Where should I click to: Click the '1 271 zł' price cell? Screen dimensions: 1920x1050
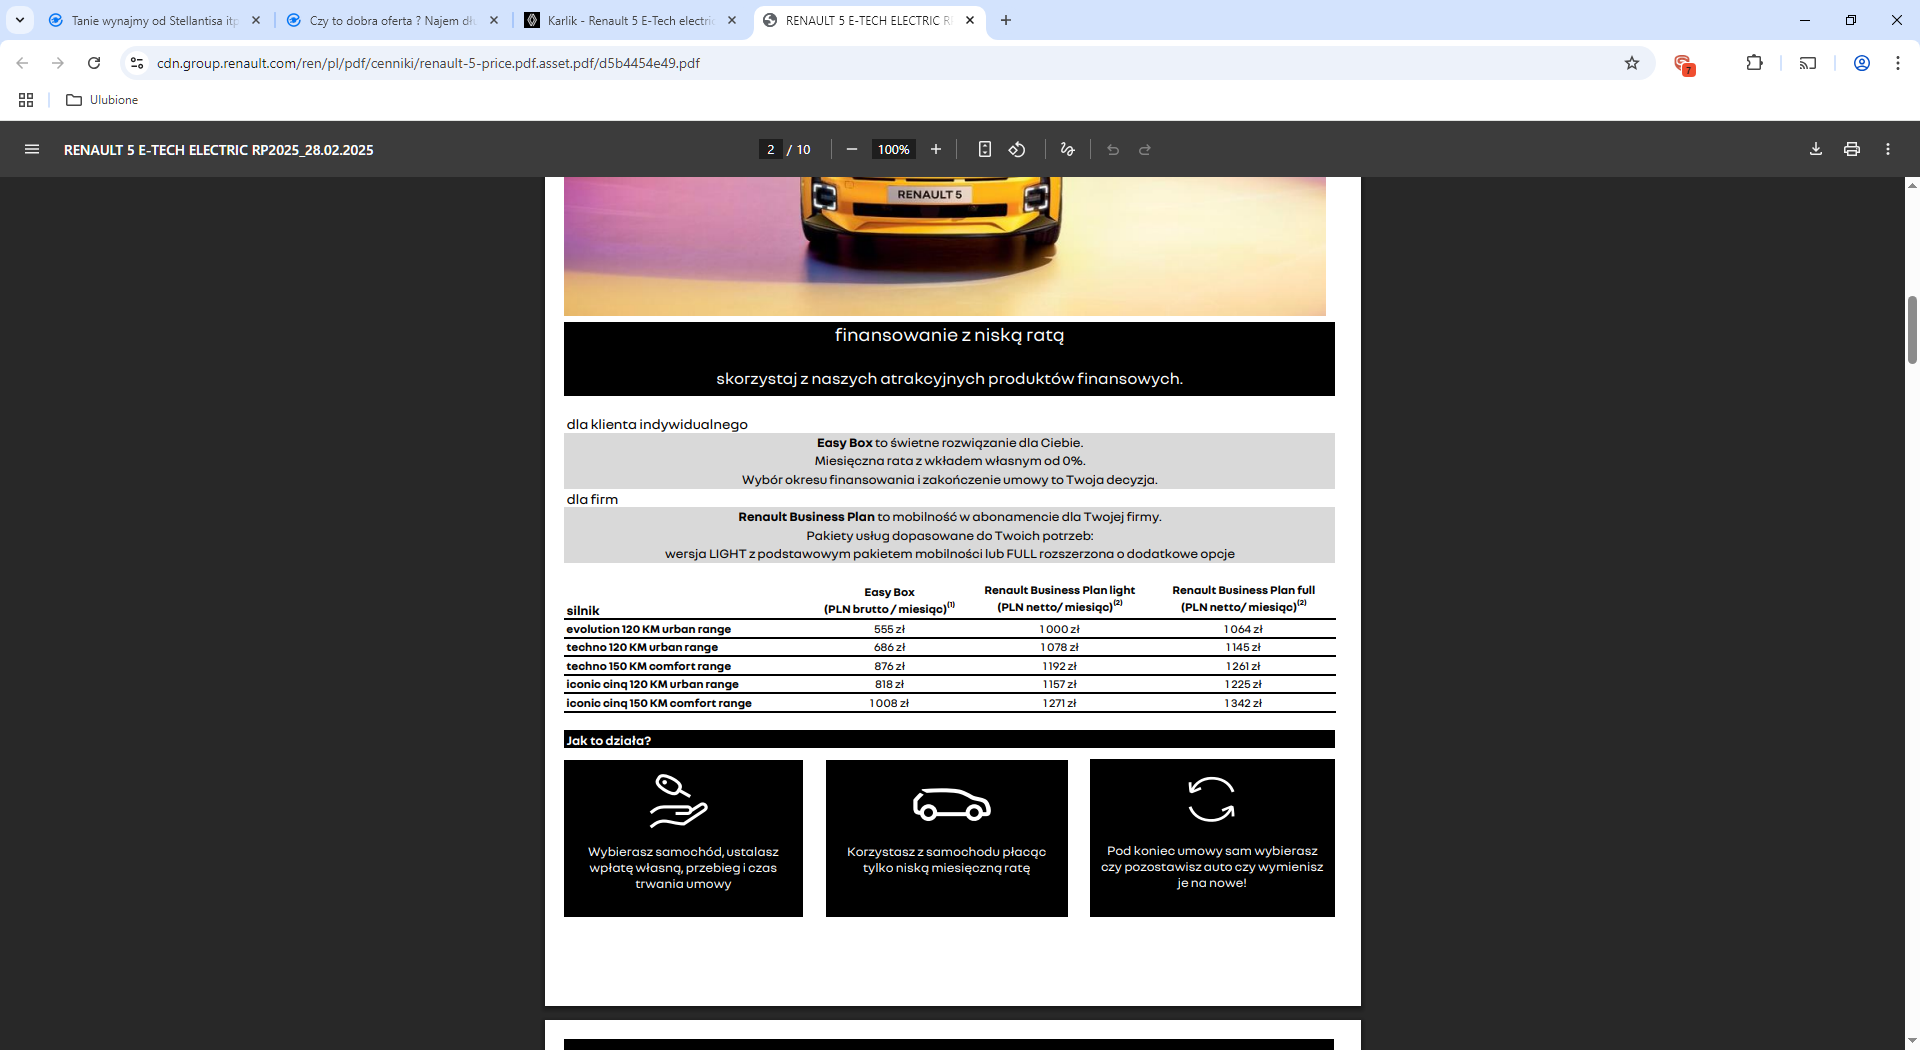tap(1059, 703)
